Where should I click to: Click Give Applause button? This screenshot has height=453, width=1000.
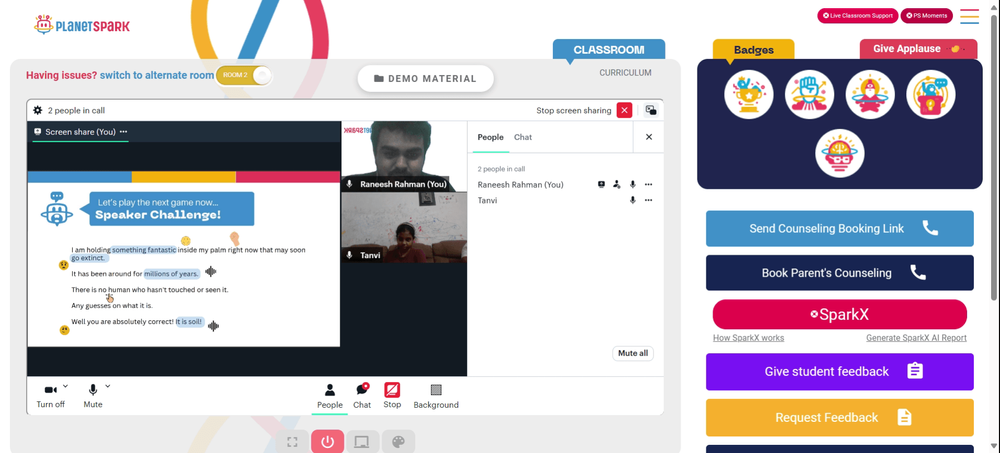[x=918, y=48]
